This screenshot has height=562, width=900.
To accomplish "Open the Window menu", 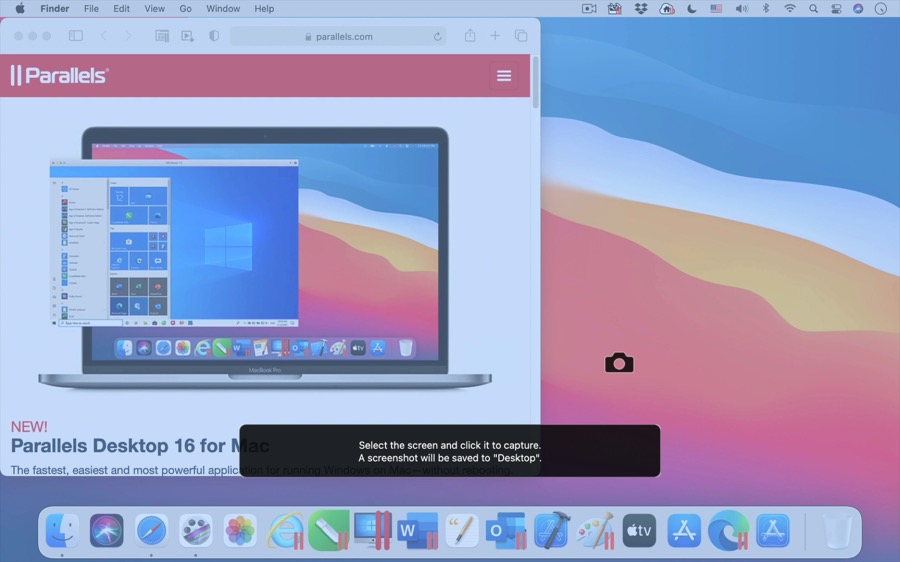I will pyautogui.click(x=223, y=9).
